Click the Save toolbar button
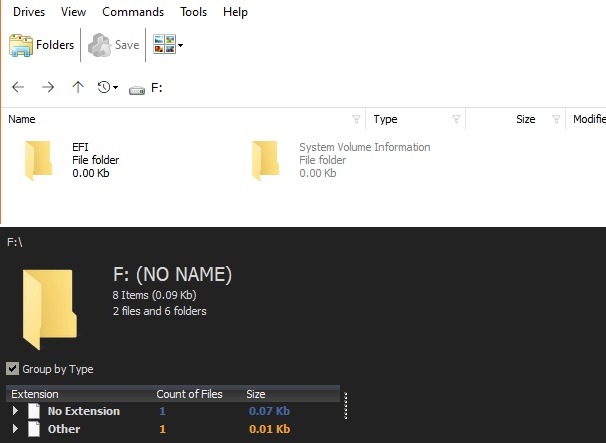This screenshot has width=606, height=443. (x=114, y=45)
